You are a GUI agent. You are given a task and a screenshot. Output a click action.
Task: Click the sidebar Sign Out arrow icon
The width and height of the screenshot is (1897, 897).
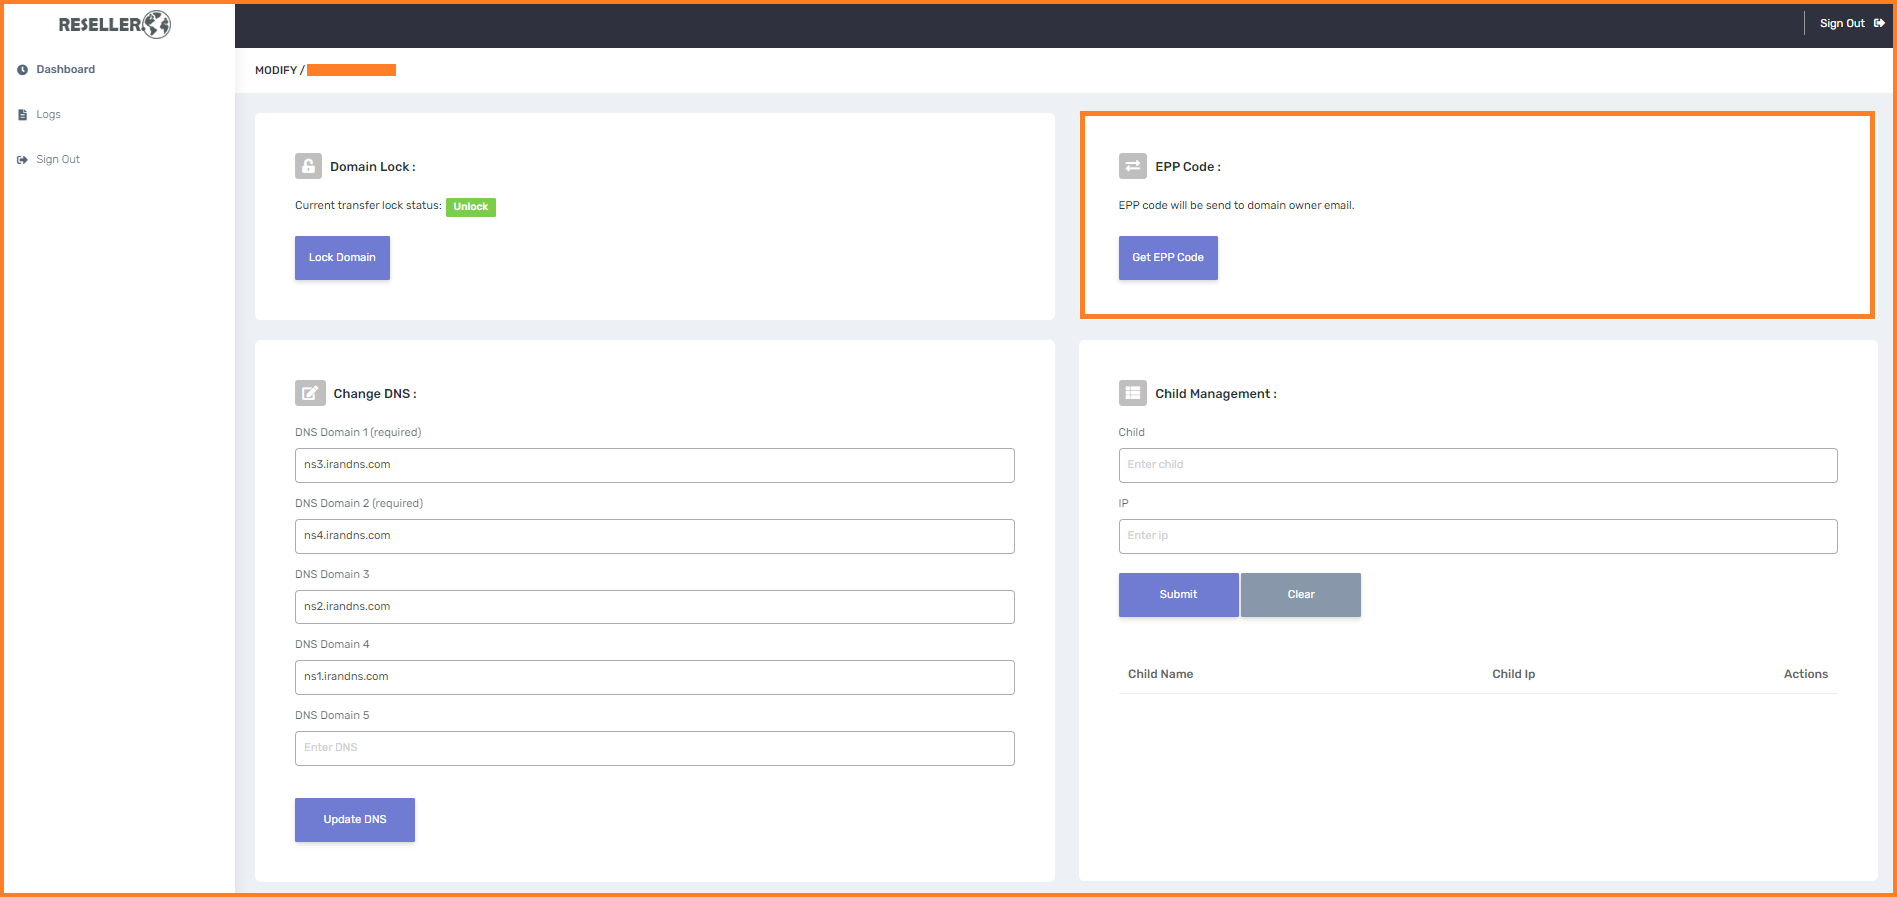(22, 160)
